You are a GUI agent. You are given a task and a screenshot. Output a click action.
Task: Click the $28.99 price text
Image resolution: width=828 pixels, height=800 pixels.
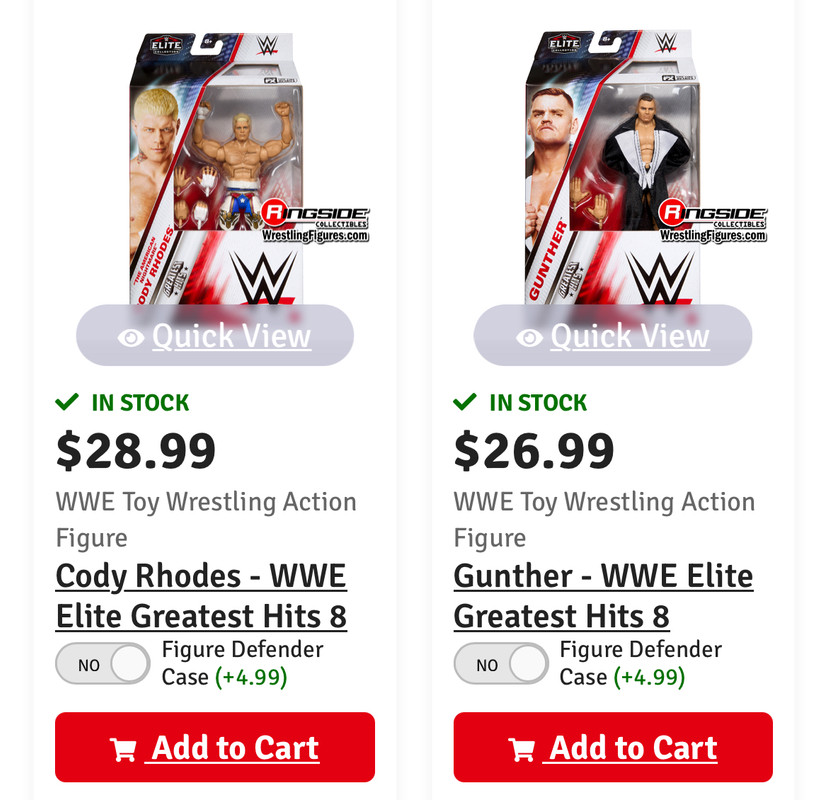click(136, 451)
